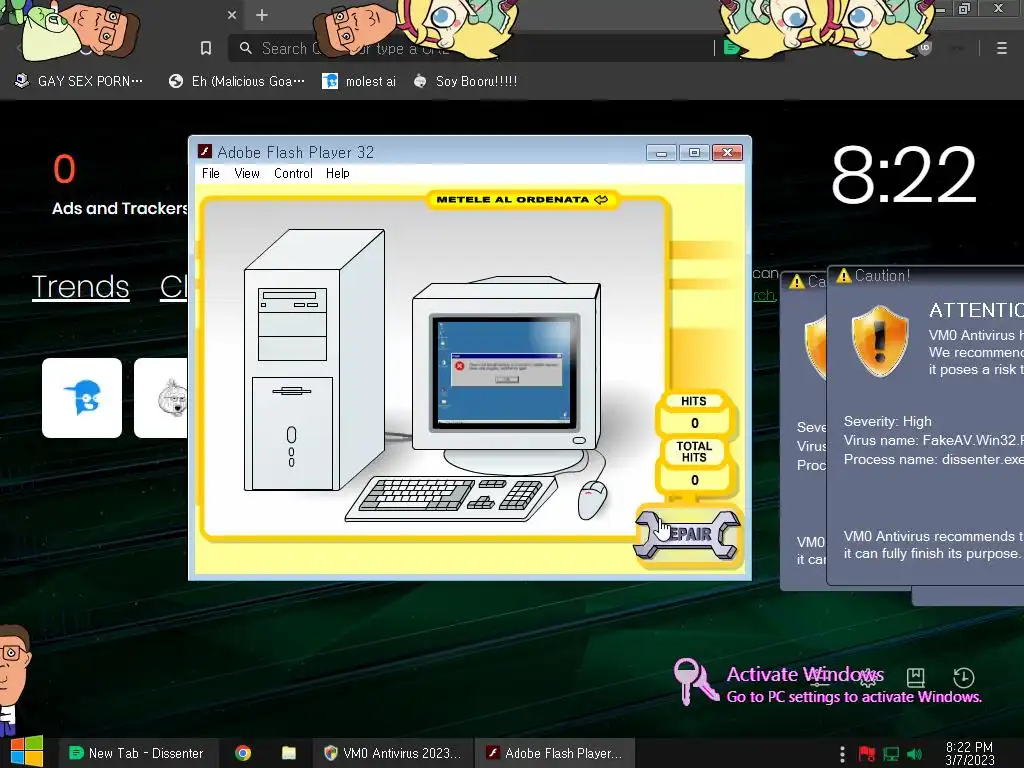Viewport: 1024px width, 768px height.
Task: Switch to New Tab - Dissenter taskbar item
Action: click(x=136, y=753)
